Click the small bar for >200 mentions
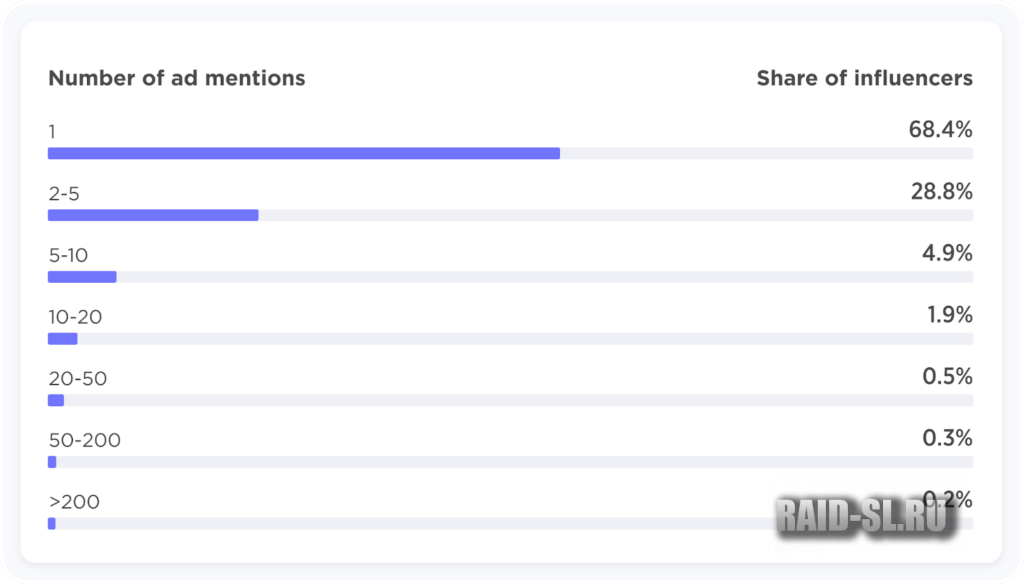This screenshot has width=1024, height=584. 52,523
